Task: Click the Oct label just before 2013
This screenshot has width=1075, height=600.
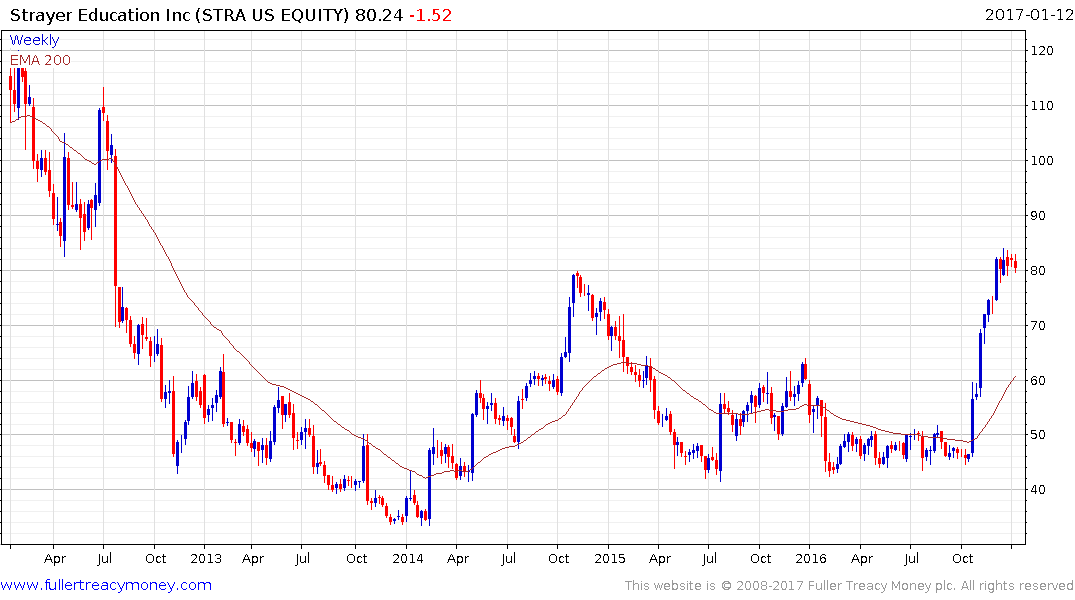Action: pyautogui.click(x=155, y=558)
